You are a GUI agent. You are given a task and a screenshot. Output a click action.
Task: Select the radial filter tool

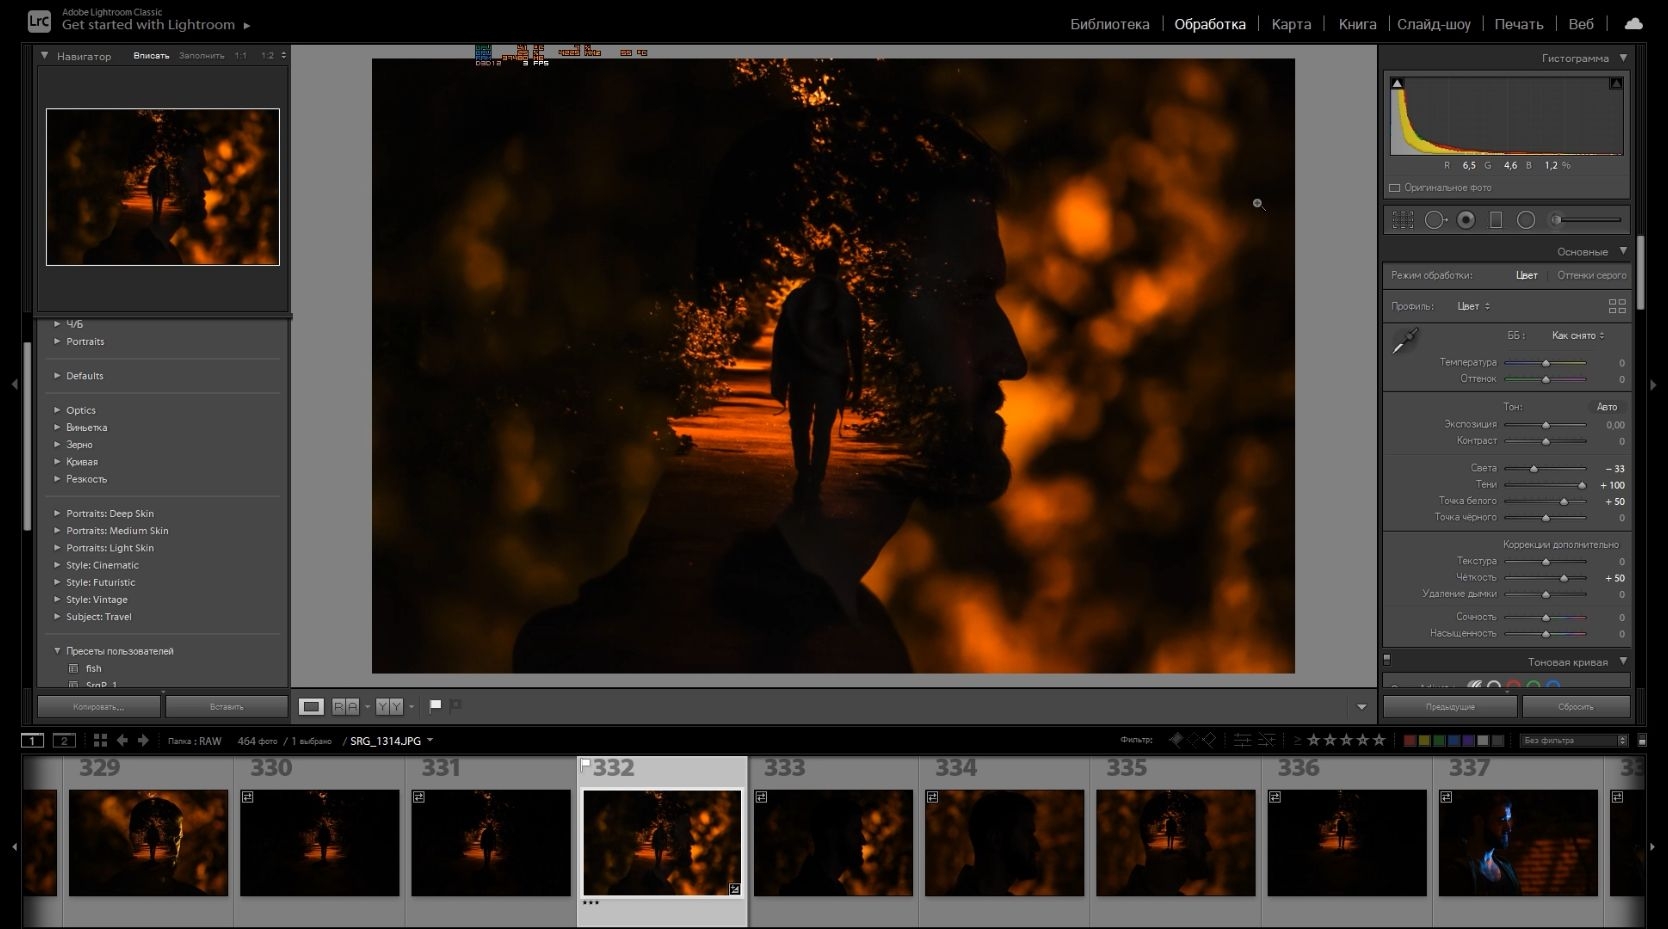(x=1526, y=220)
